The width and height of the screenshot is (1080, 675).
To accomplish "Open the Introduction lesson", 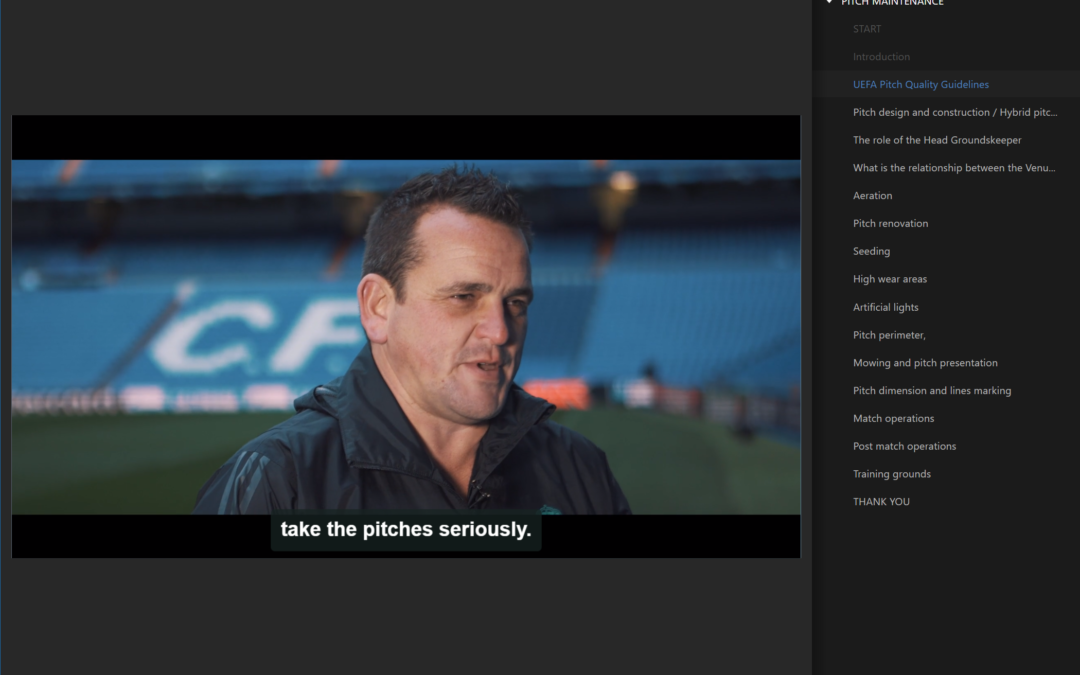I will pos(881,57).
